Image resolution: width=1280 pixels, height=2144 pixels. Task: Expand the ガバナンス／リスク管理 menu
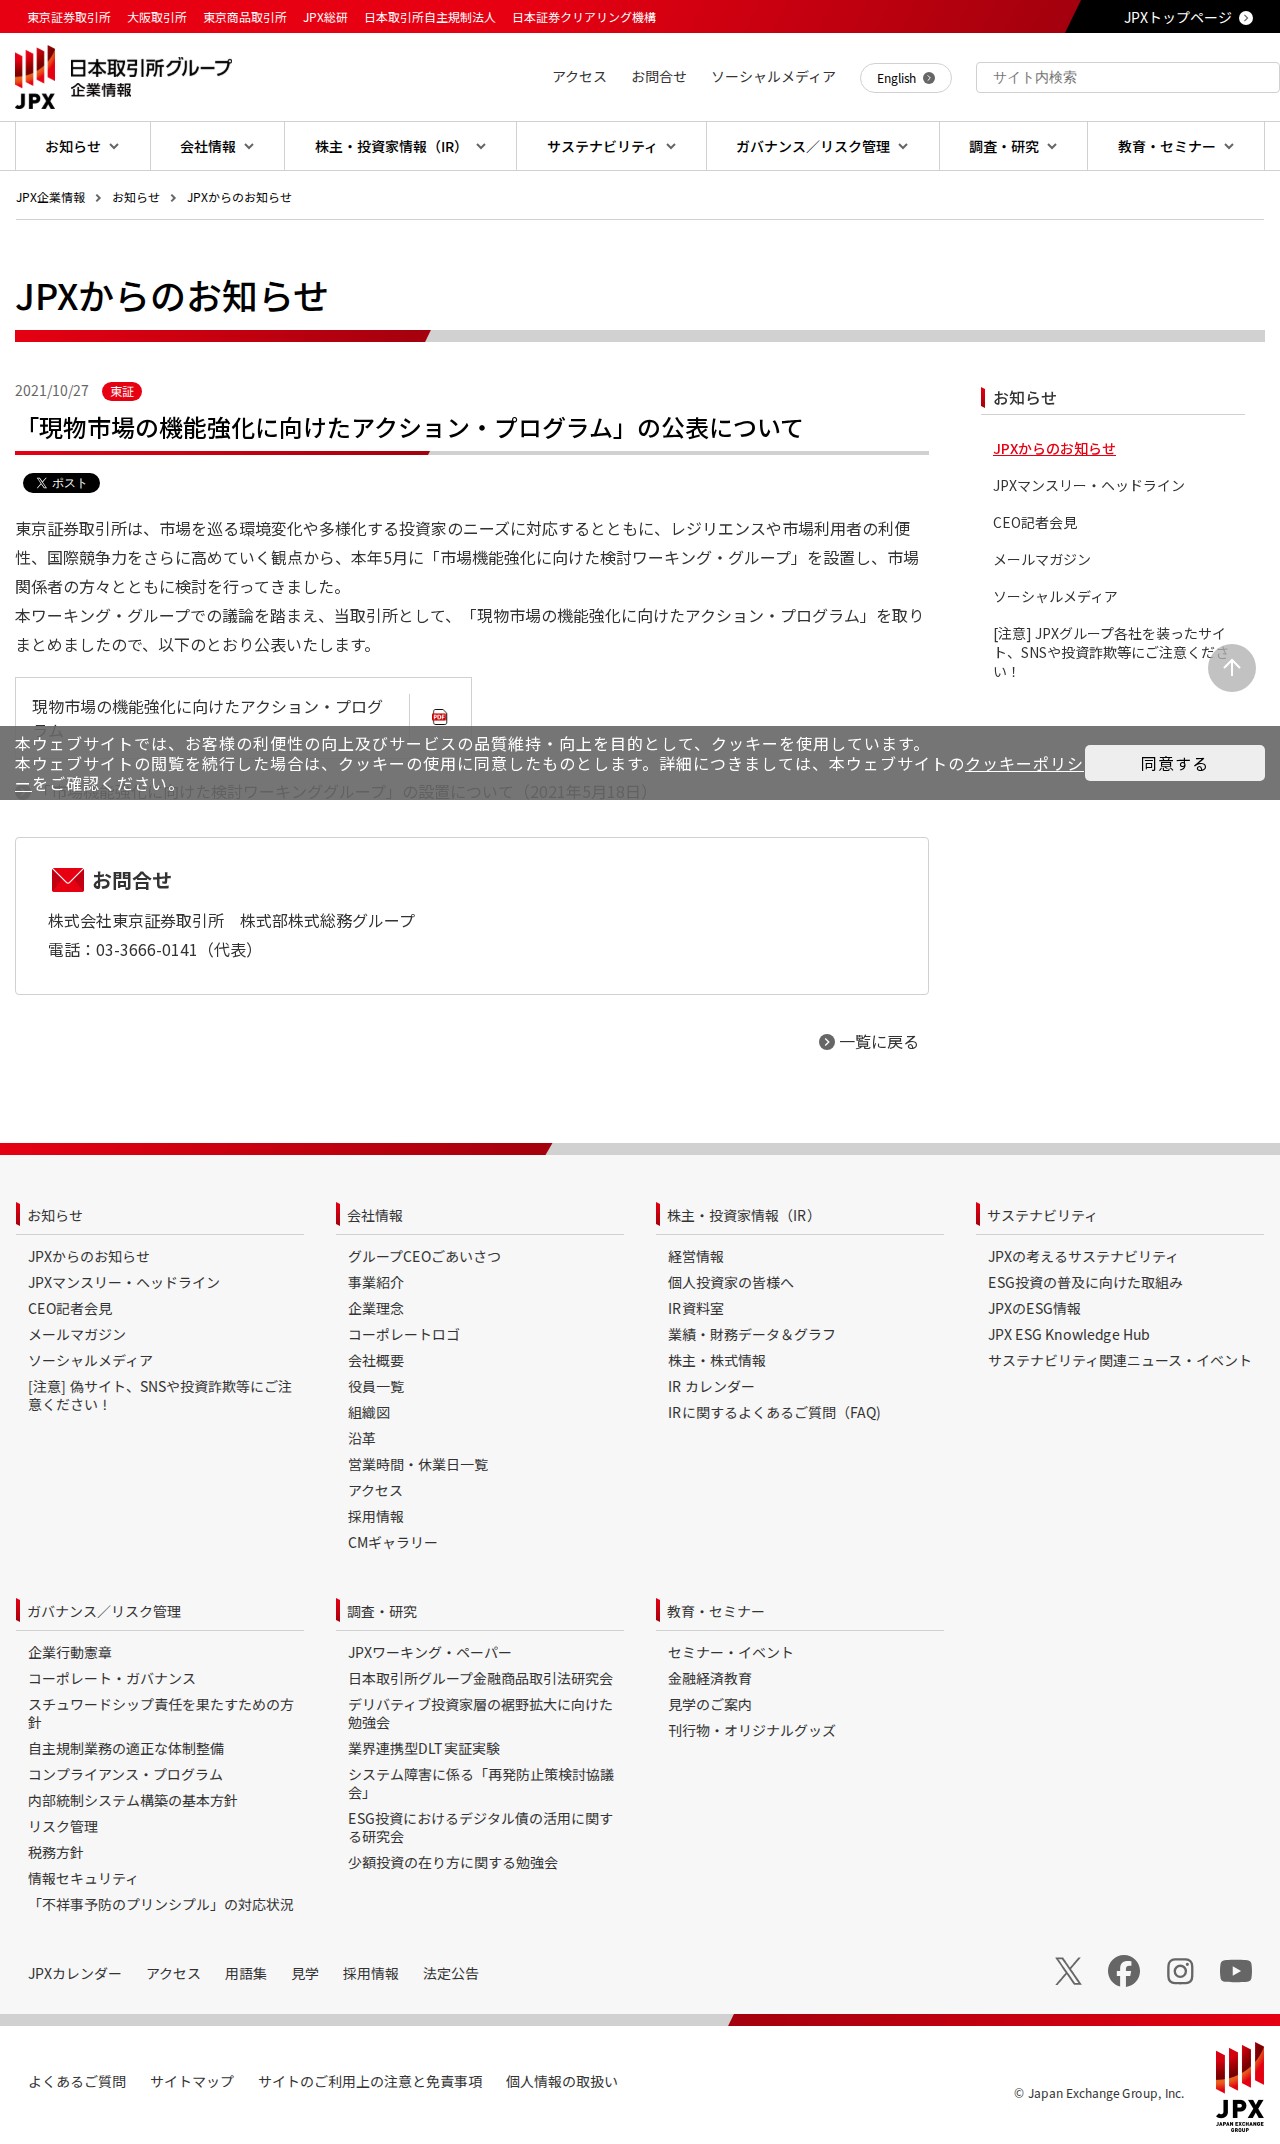pos(822,147)
